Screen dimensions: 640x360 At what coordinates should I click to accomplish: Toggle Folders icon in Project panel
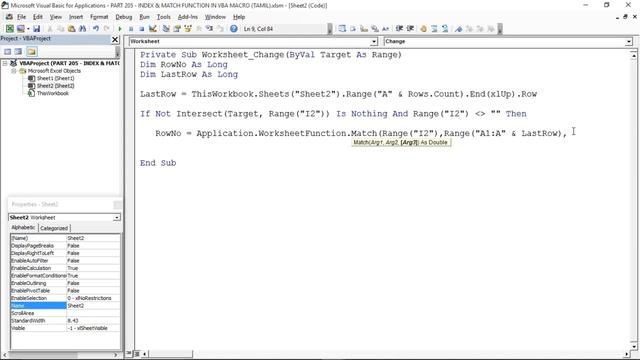pos(32,51)
